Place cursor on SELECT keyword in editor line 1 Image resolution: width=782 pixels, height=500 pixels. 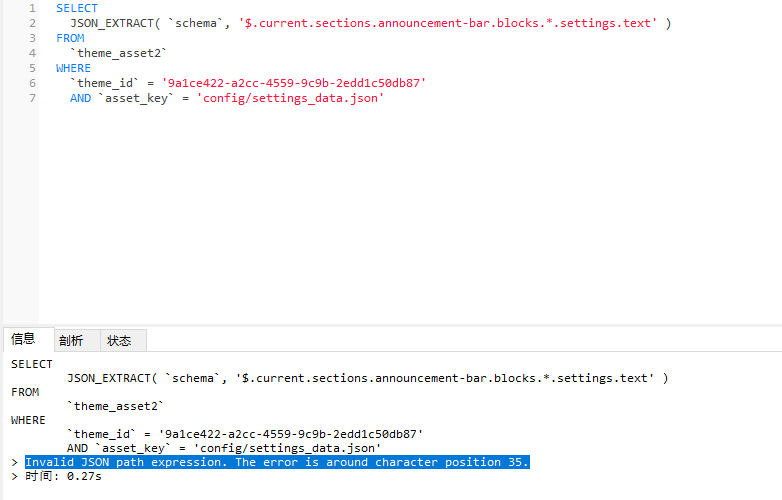tap(77, 8)
